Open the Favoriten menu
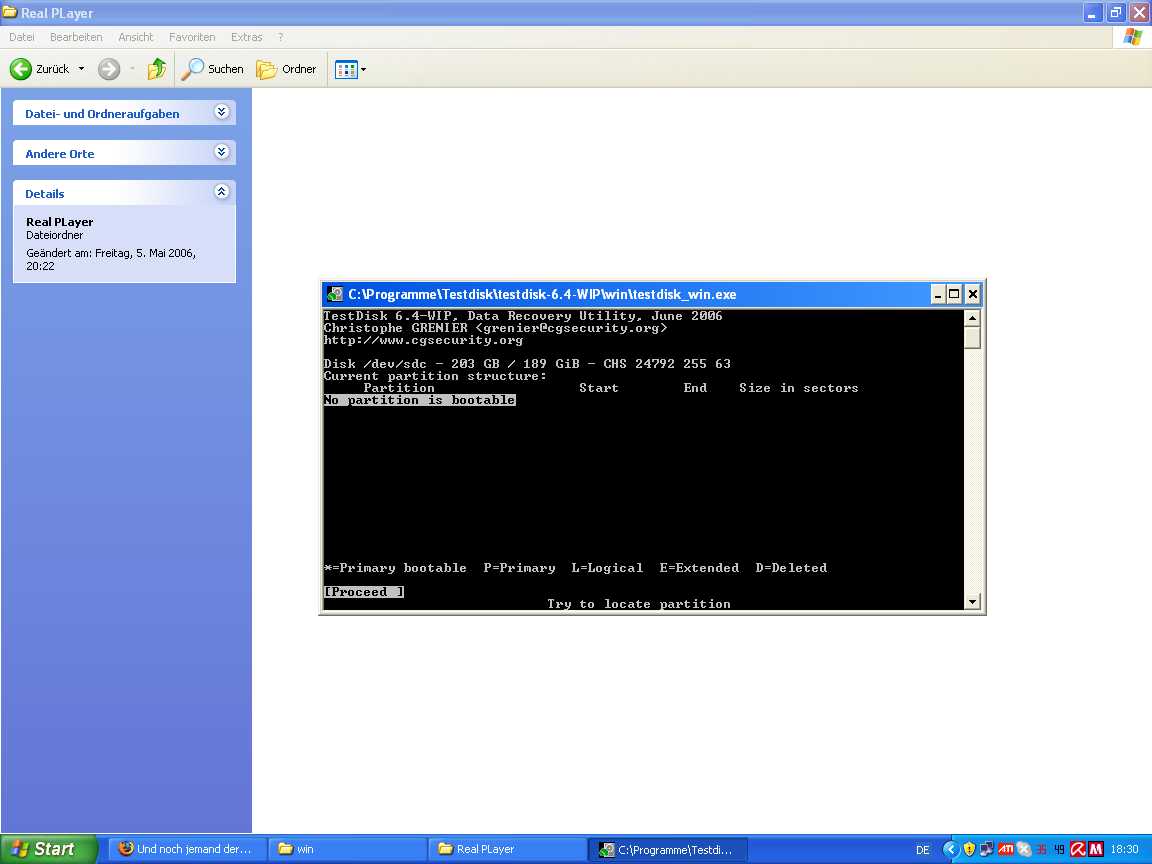Viewport: 1152px width, 864px height. click(x=192, y=37)
